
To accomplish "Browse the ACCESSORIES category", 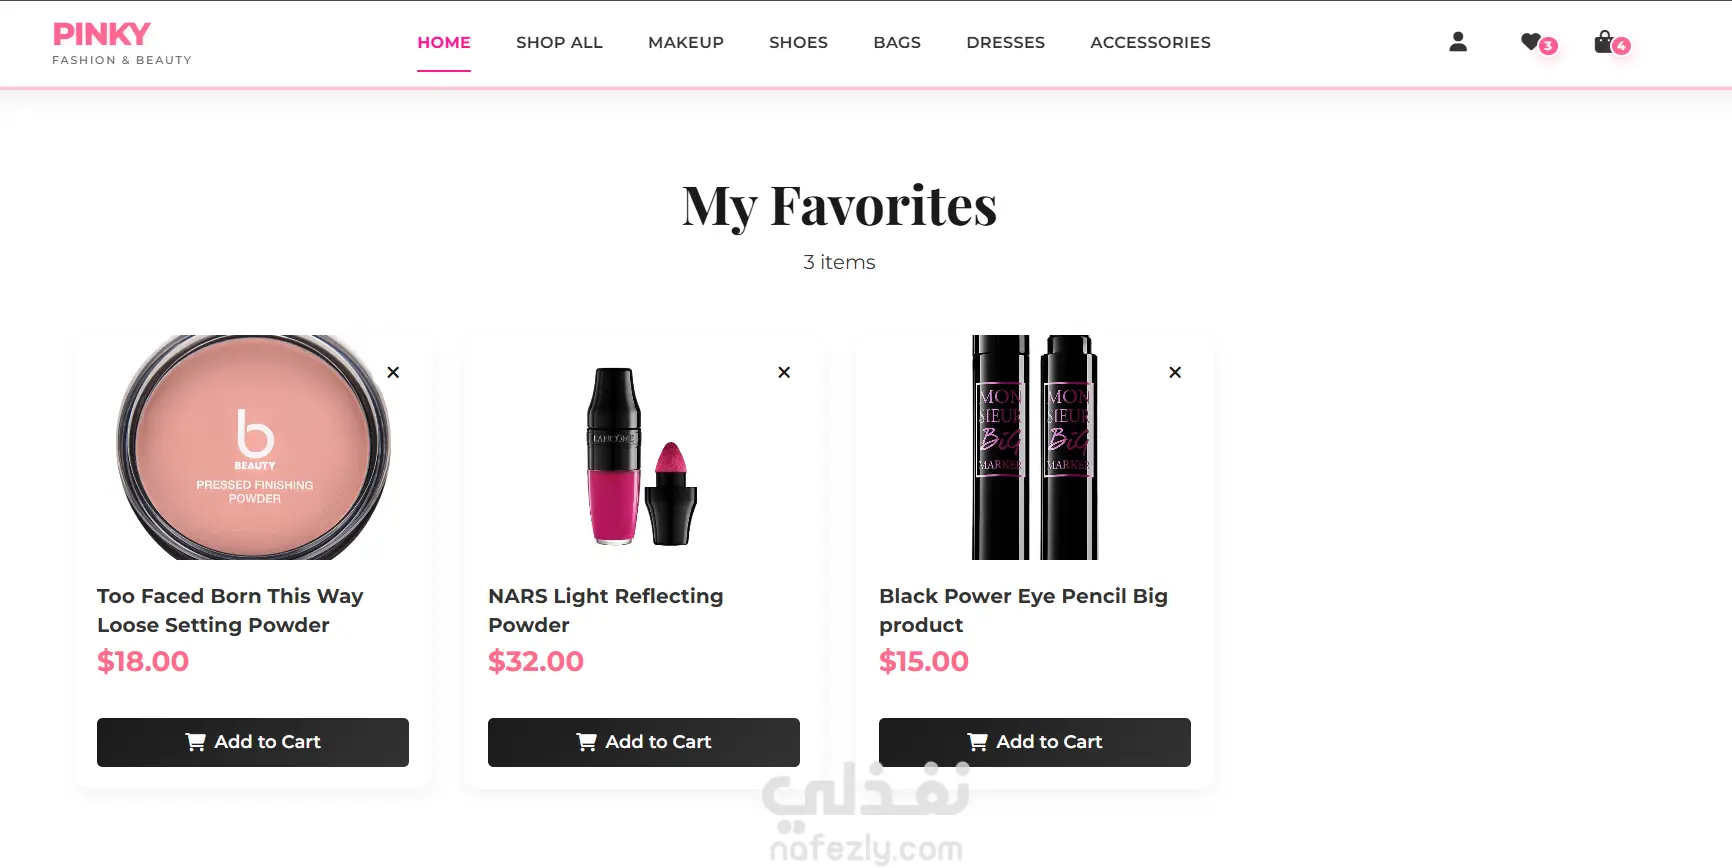I will (1150, 42).
